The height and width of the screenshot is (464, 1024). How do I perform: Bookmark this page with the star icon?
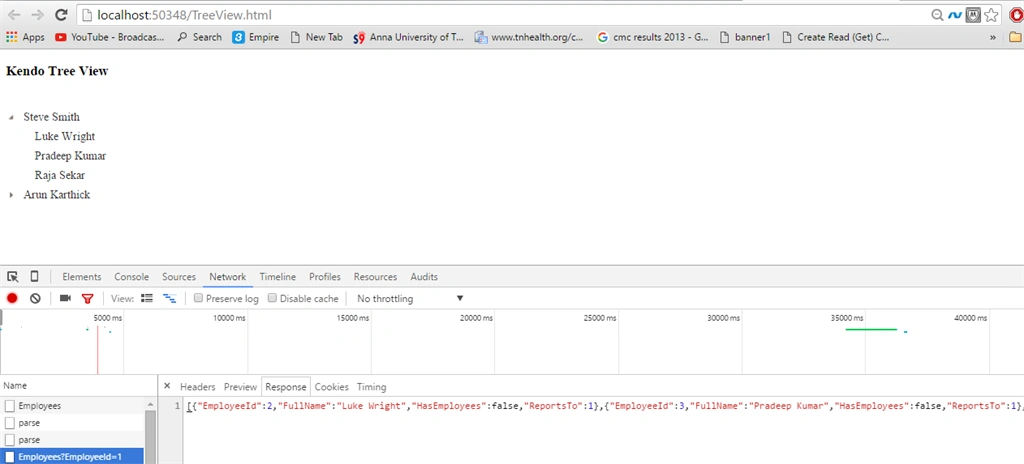coord(991,15)
